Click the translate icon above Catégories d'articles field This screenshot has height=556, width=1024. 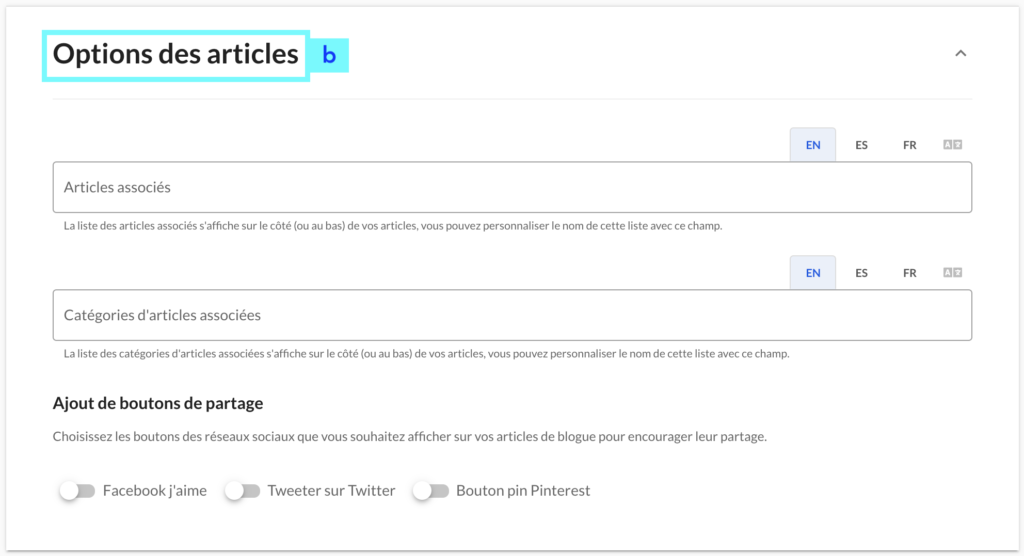pyautogui.click(x=952, y=272)
